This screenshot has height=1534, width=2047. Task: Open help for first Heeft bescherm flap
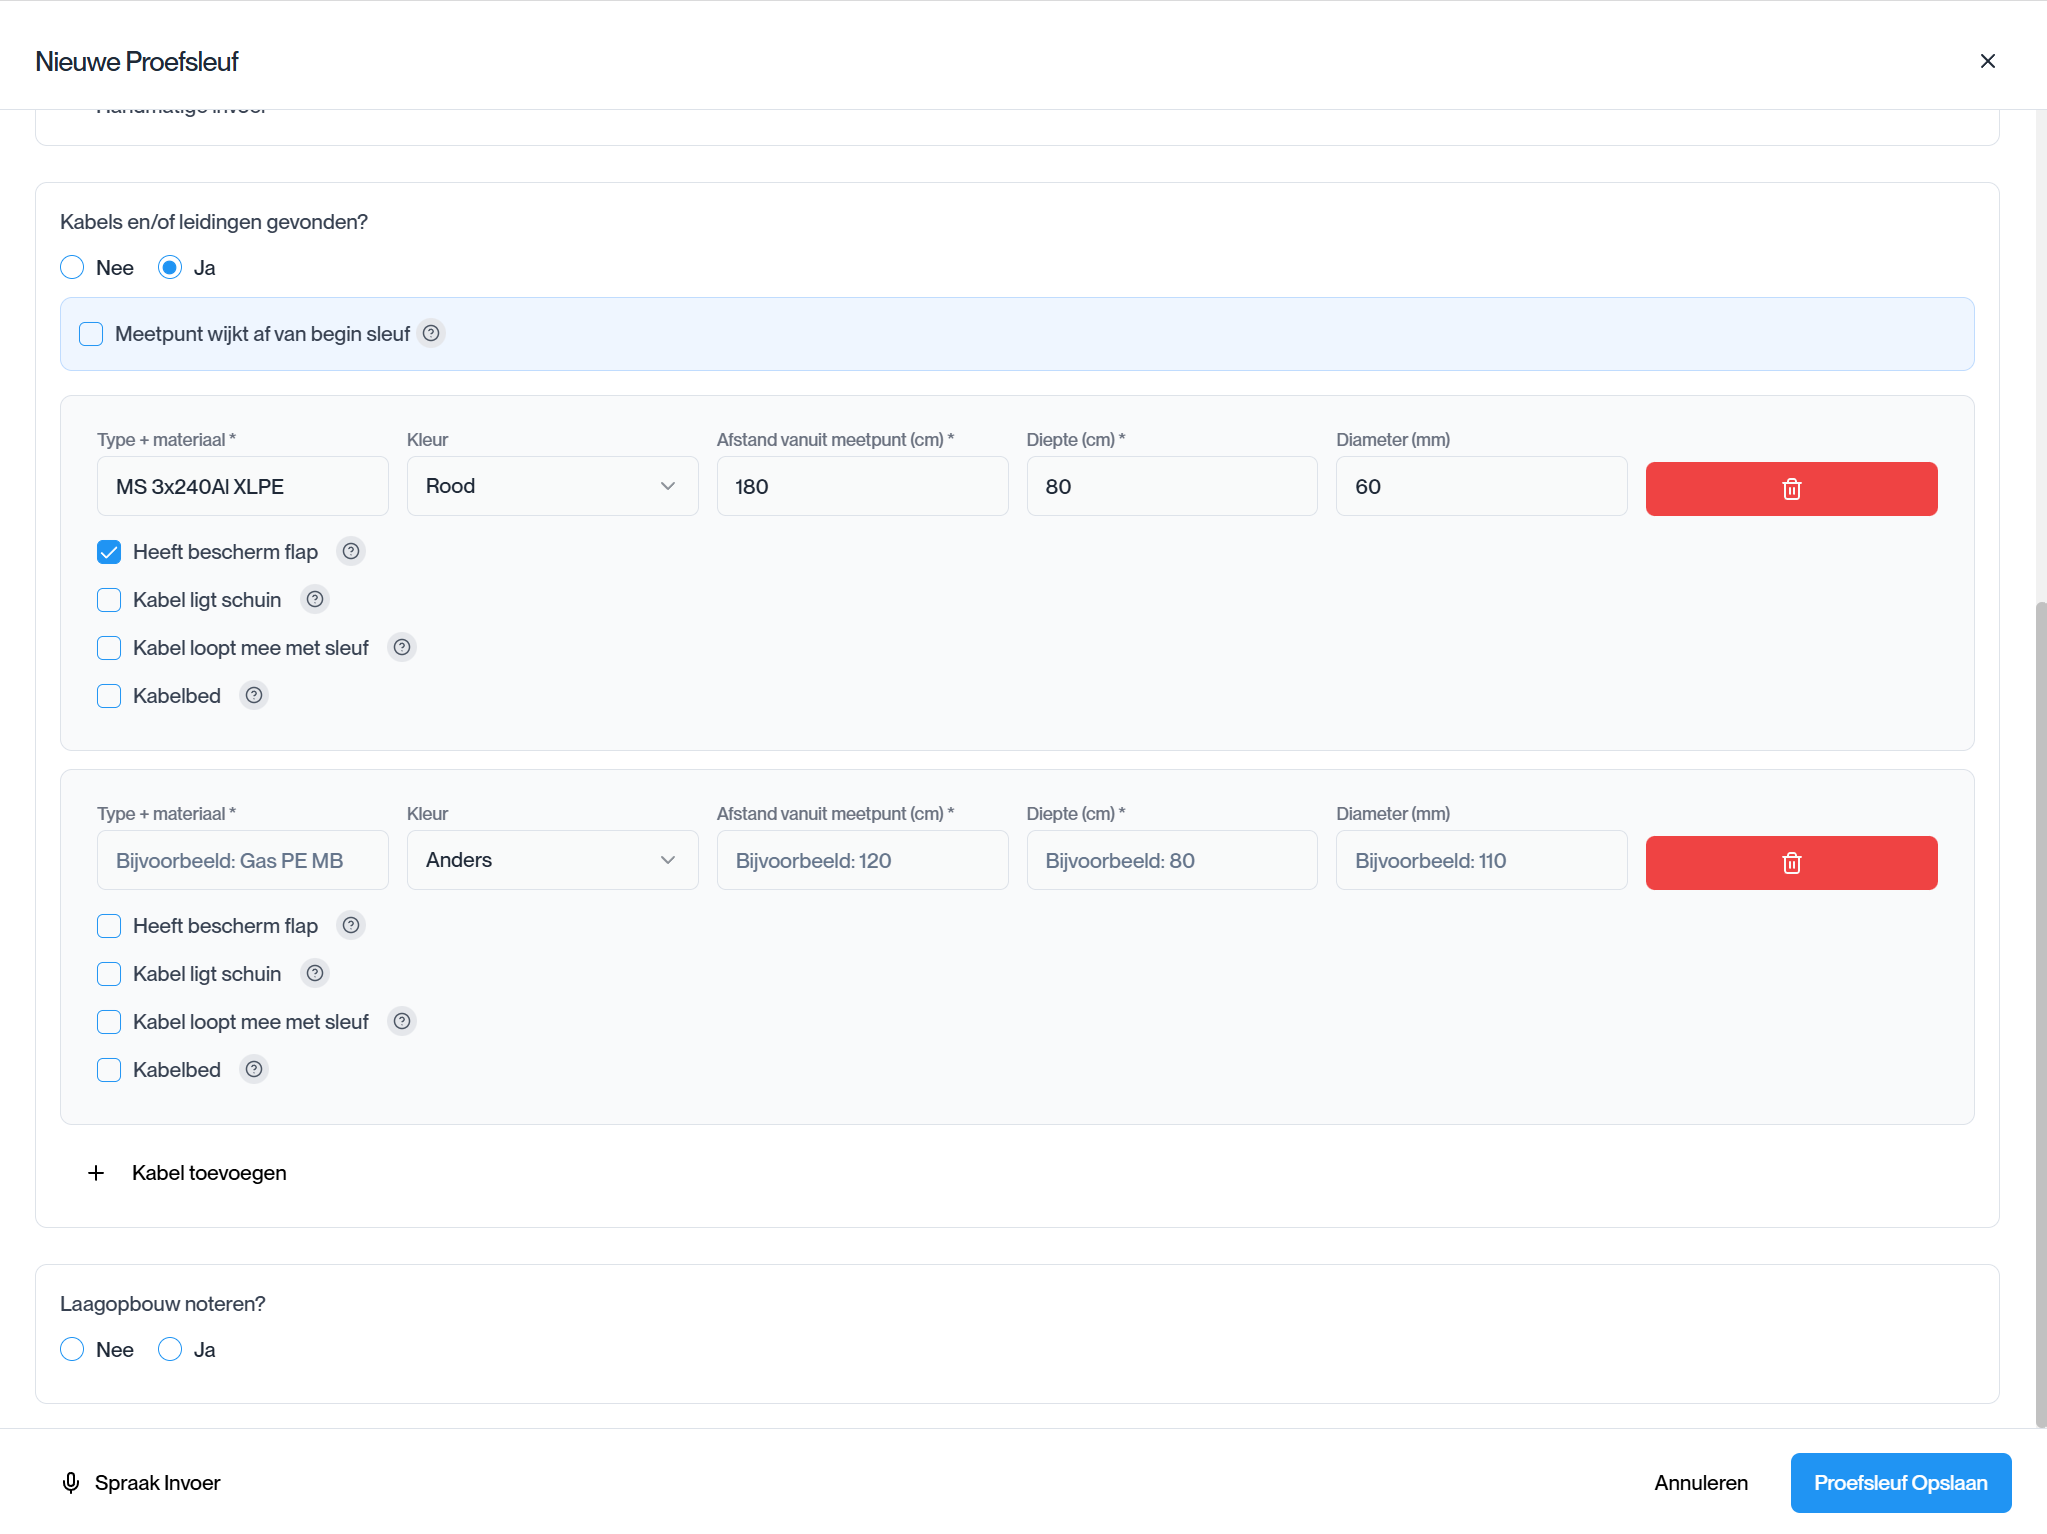tap(351, 551)
